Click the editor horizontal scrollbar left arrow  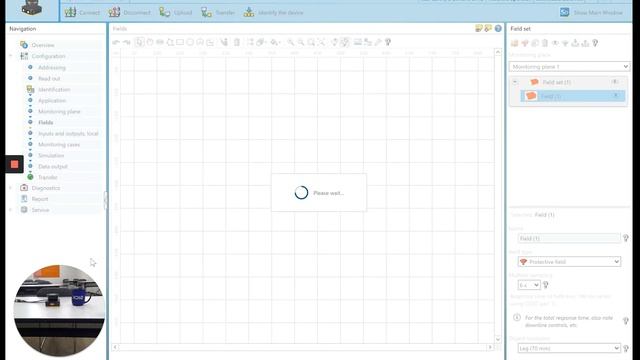[x=115, y=347]
